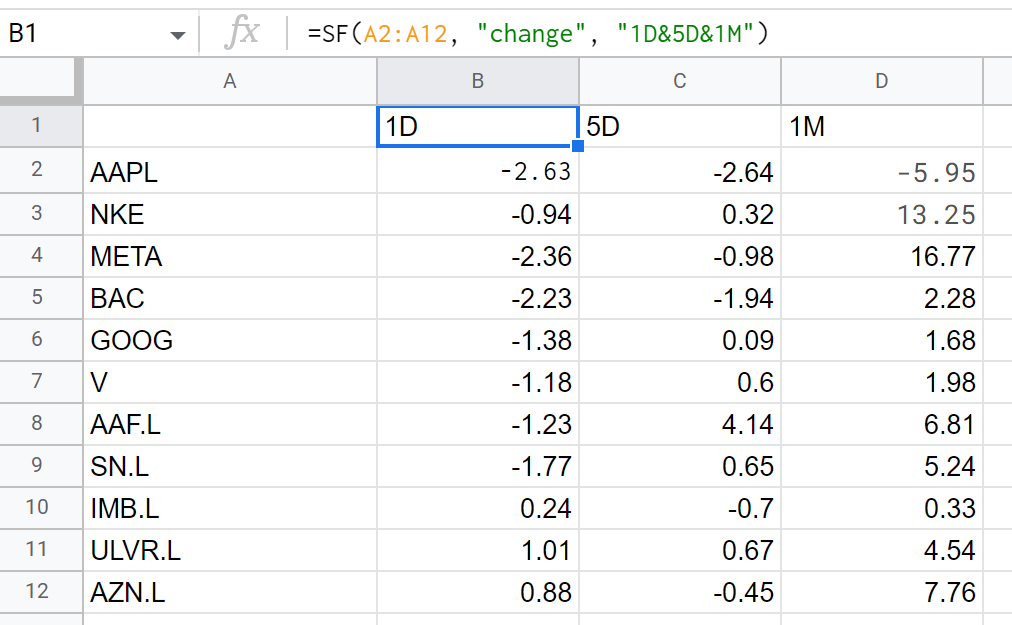This screenshot has height=625, width=1012.
Task: Click the -5.95 value for AAPL
Action: tap(882, 171)
